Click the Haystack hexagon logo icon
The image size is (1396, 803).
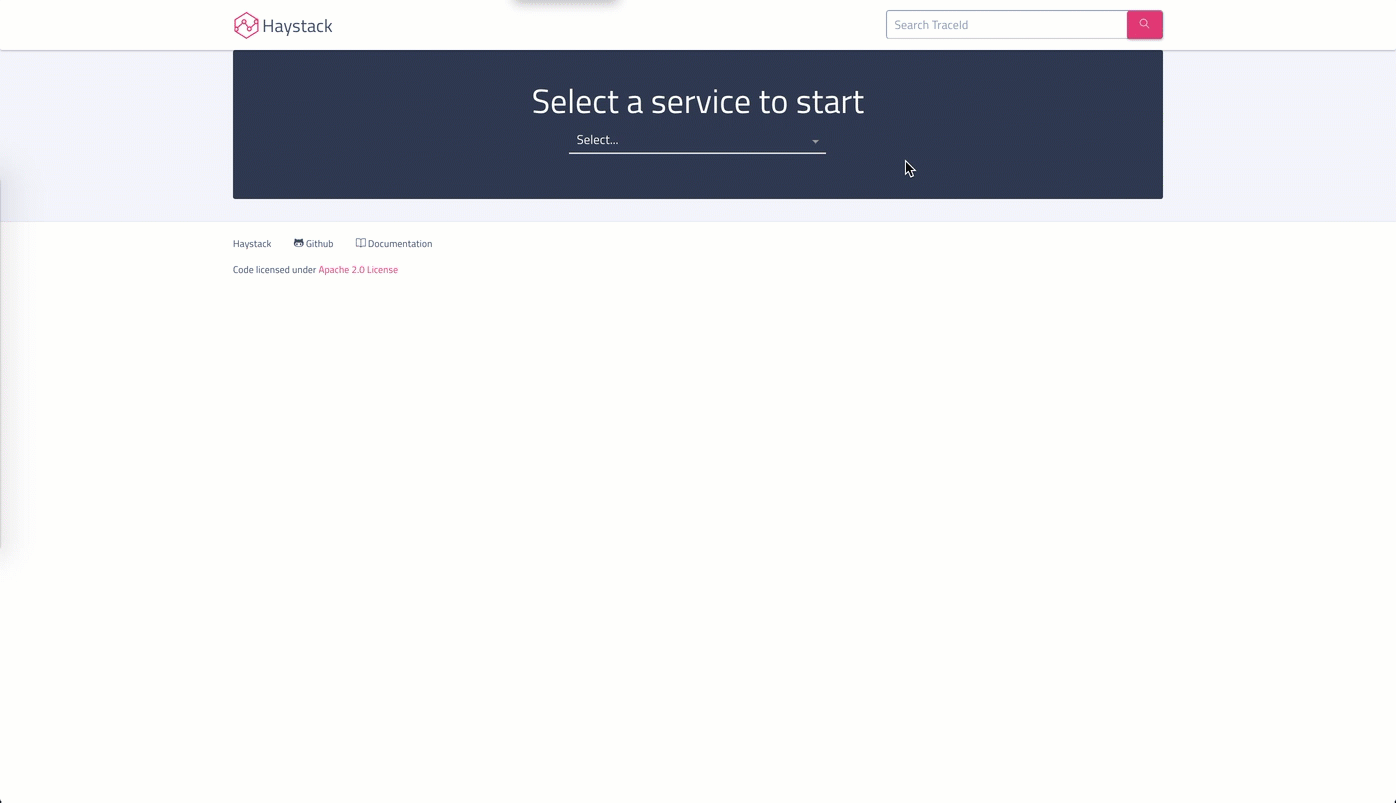click(x=246, y=25)
